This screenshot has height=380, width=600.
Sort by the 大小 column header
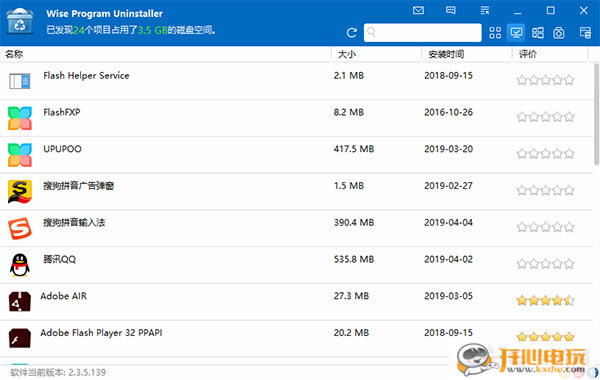coord(347,54)
